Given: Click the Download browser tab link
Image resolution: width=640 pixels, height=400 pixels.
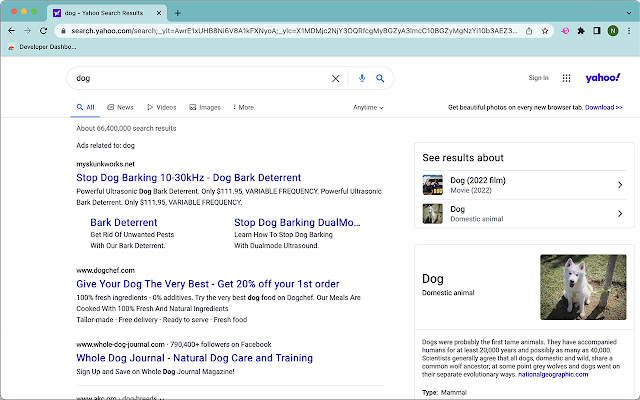Looking at the screenshot, I should (x=604, y=107).
